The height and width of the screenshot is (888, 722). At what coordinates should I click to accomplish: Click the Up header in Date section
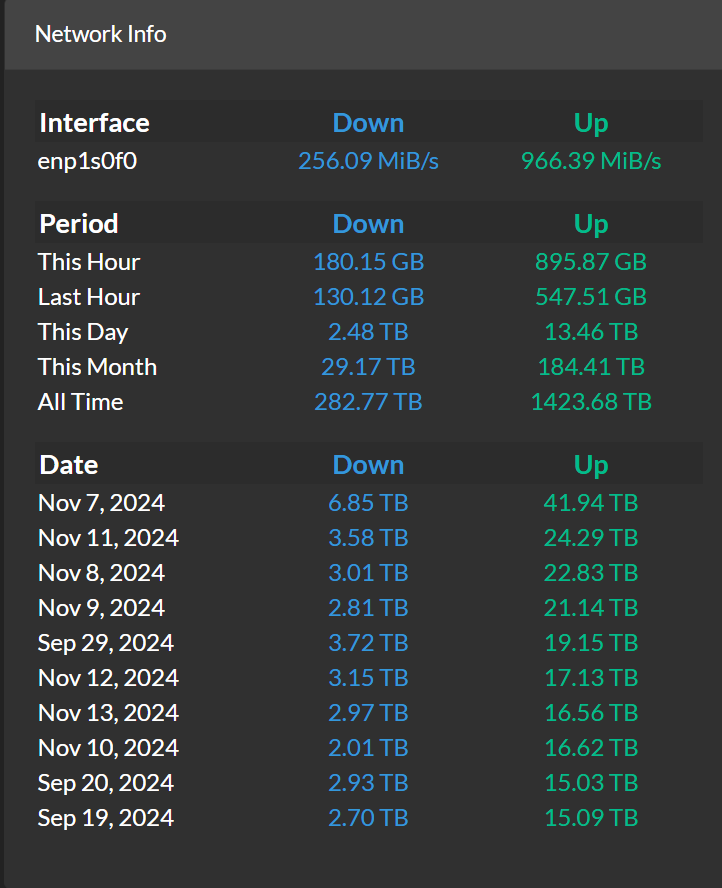591,466
